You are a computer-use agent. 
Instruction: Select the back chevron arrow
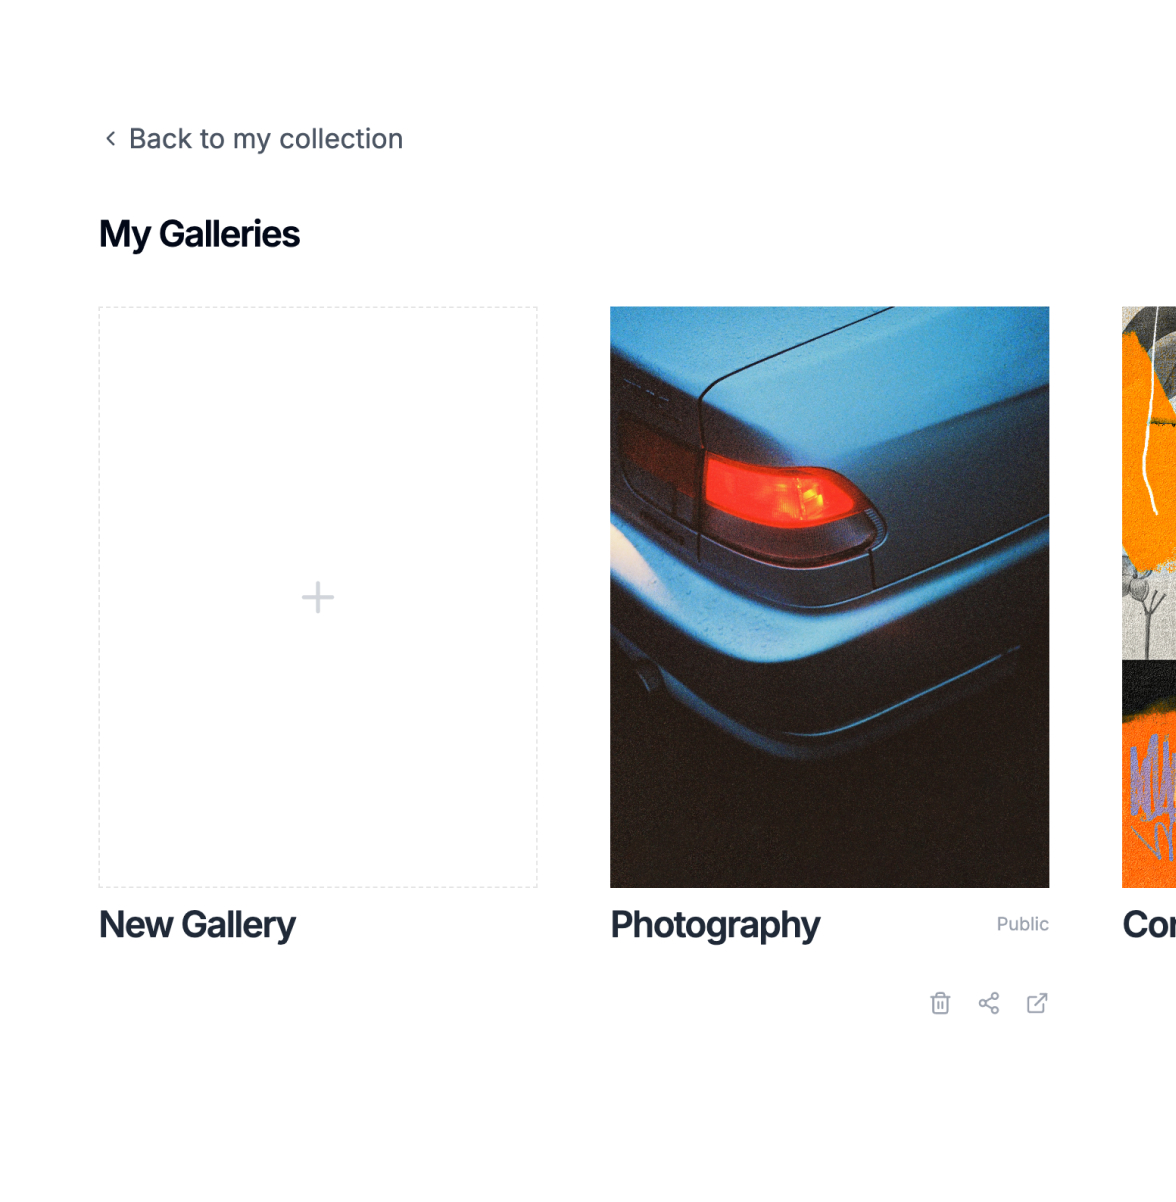(110, 138)
